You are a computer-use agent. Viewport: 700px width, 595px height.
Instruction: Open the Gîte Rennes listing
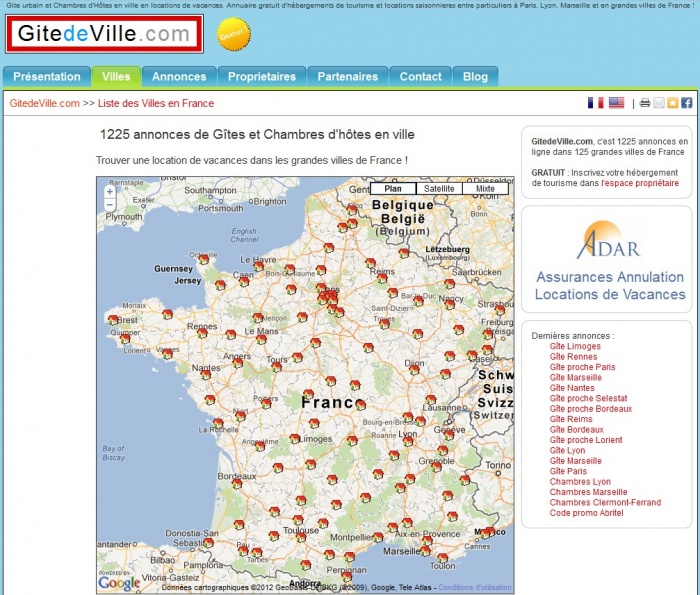click(573, 357)
